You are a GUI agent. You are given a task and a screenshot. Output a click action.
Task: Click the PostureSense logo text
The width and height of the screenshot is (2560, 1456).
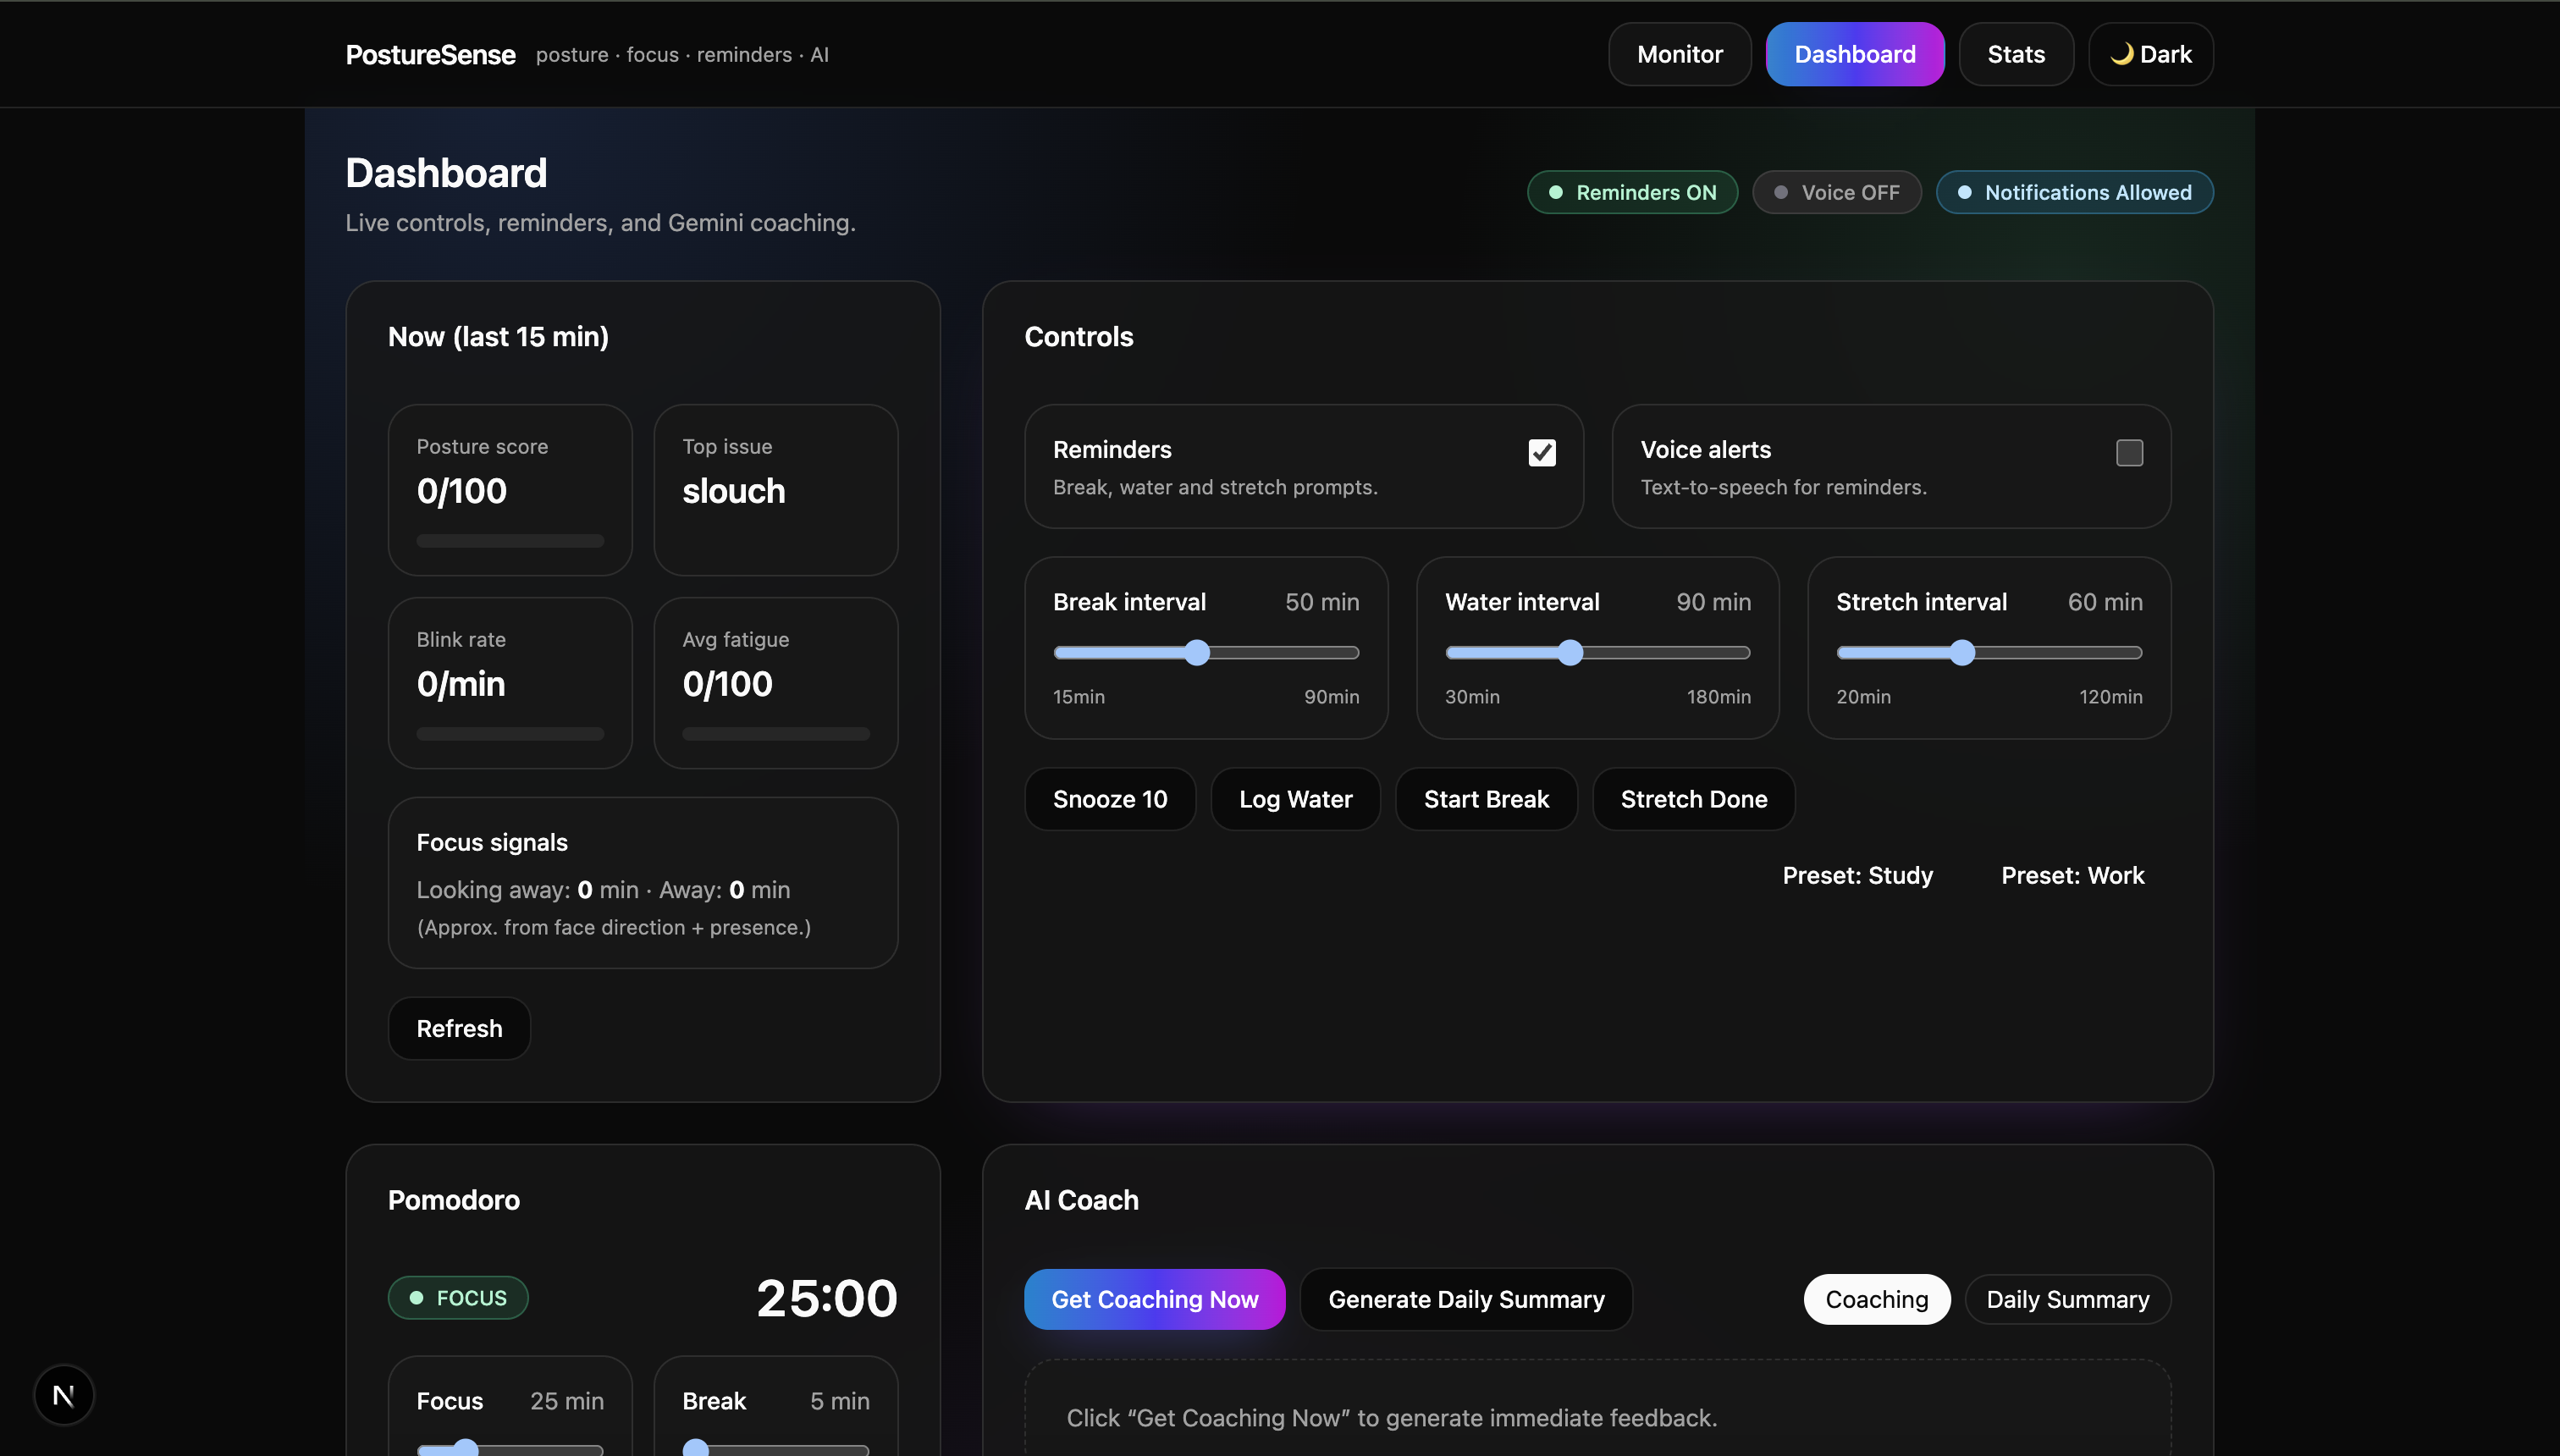click(430, 55)
